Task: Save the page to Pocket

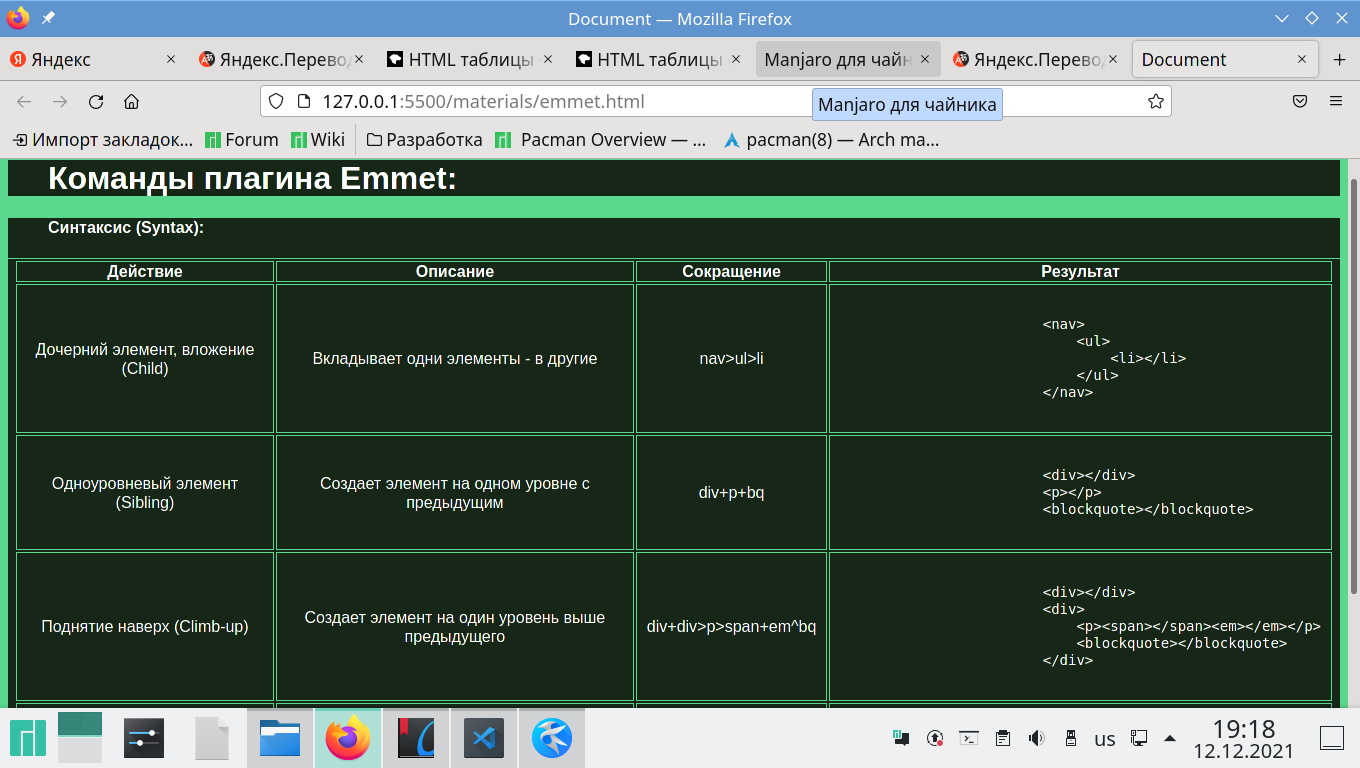Action: pyautogui.click(x=1300, y=101)
